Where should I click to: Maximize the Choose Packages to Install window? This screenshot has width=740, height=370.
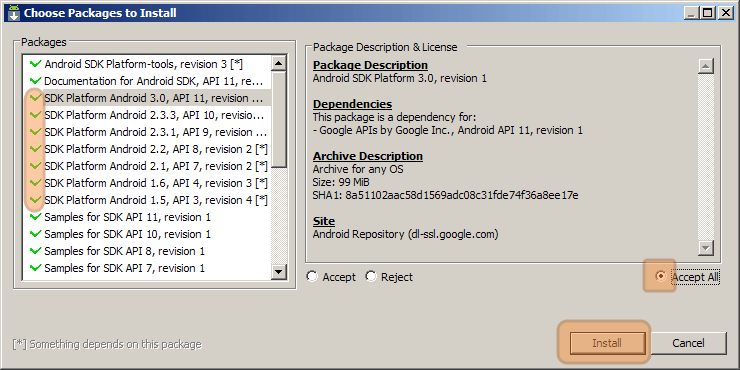tap(707, 13)
